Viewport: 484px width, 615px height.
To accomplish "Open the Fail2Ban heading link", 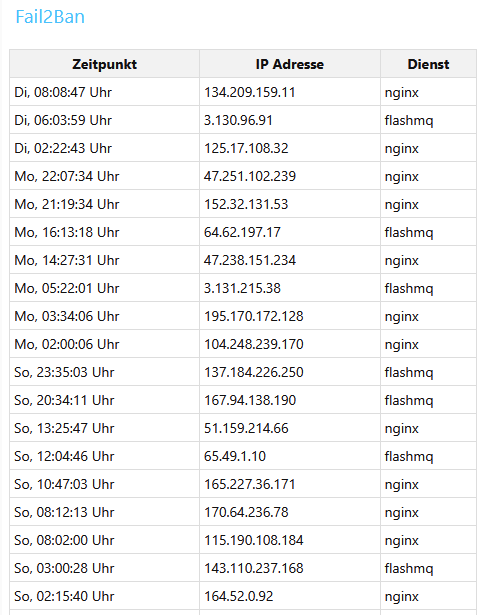I will click(x=50, y=16).
